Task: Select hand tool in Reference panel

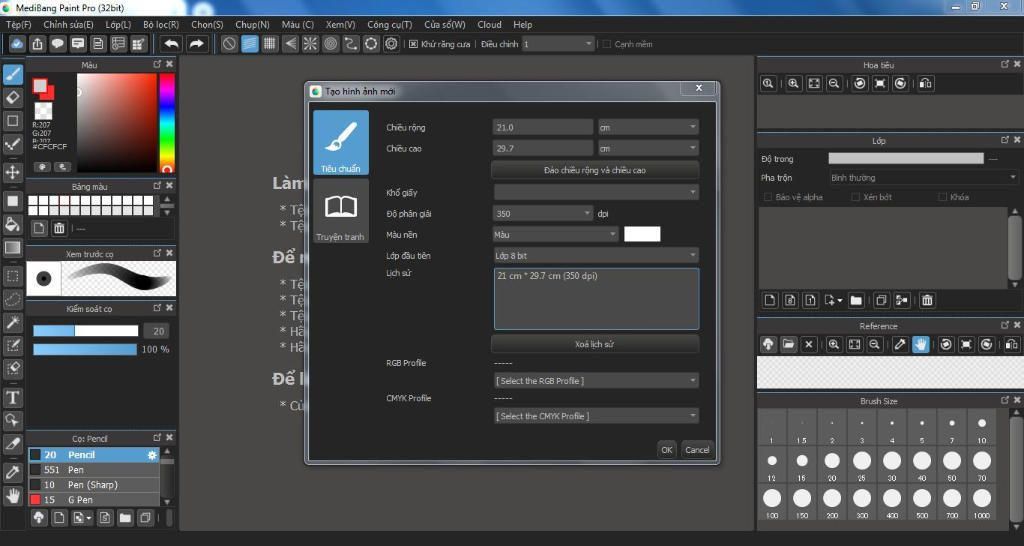Action: [x=920, y=344]
